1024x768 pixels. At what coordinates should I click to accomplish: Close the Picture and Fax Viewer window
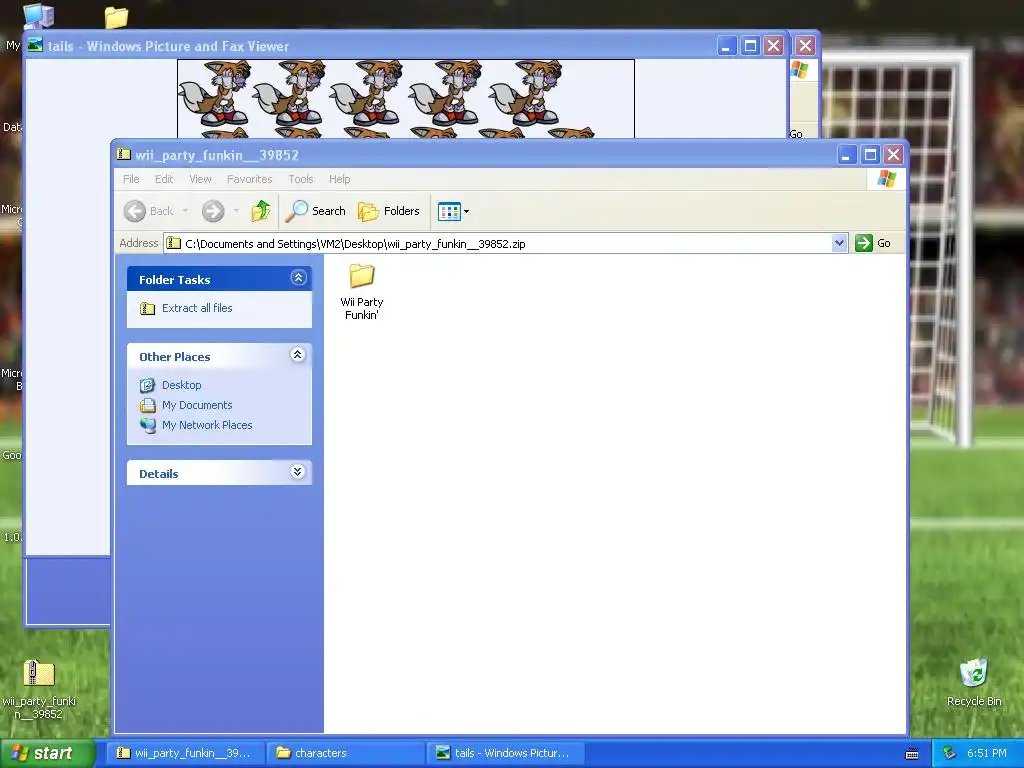773,46
